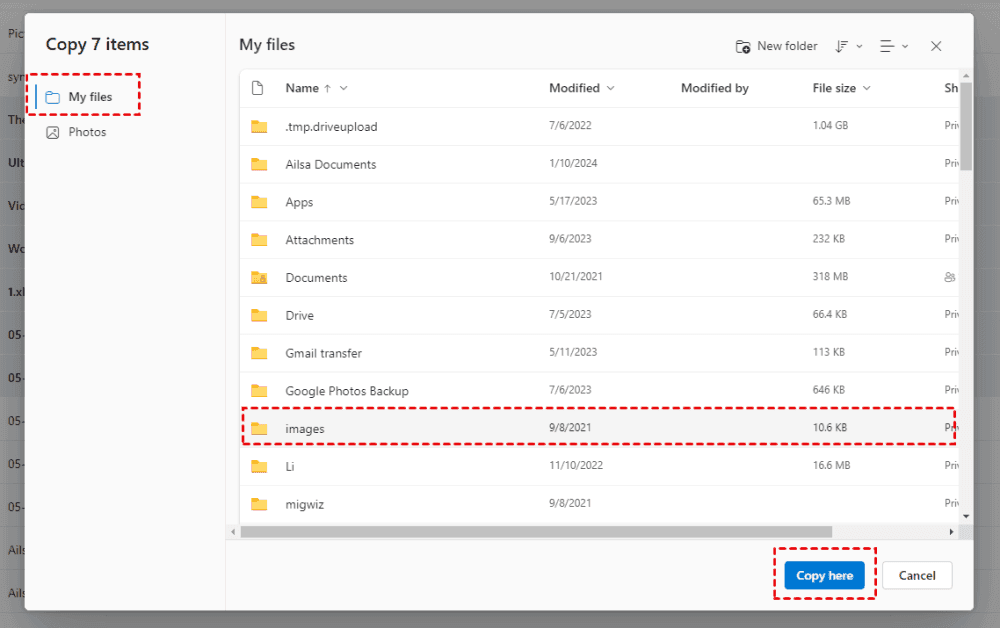
Task: Open the .tmp.driveupload folder name
Action: coord(331,126)
